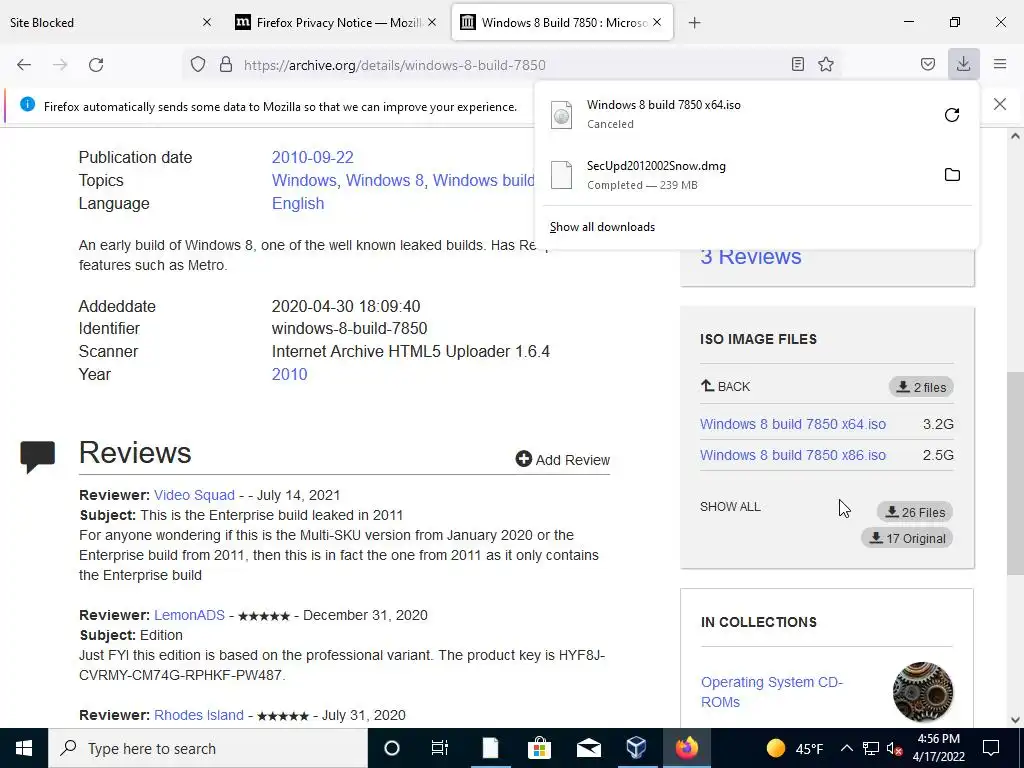Viewport: 1024px width, 768px height.
Task: Open Task View on the taskbar
Action: pyautogui.click(x=440, y=748)
